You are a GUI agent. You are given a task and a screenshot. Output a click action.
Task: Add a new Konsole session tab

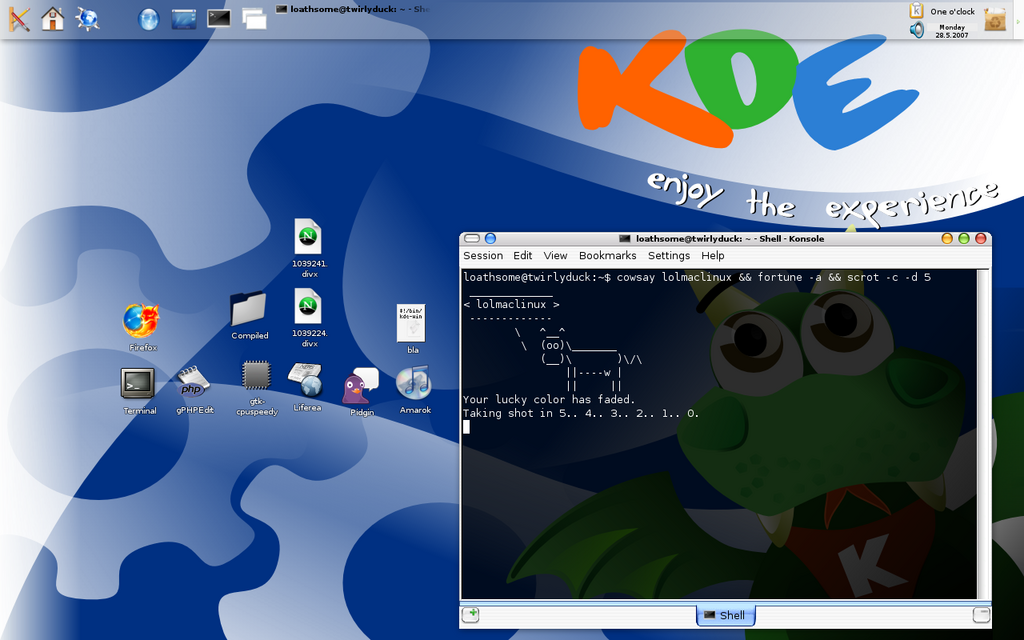(470, 615)
